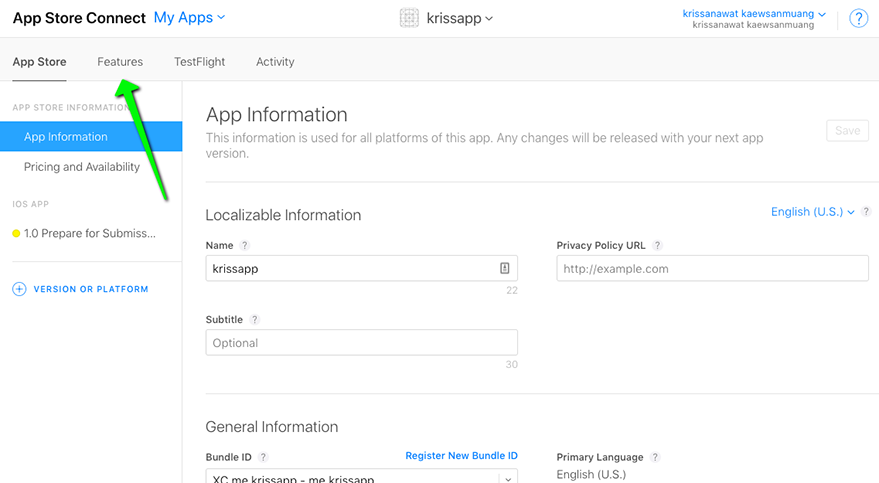Expand the My Apps dropdown
The width and height of the screenshot is (879, 483).
pyautogui.click(x=189, y=18)
